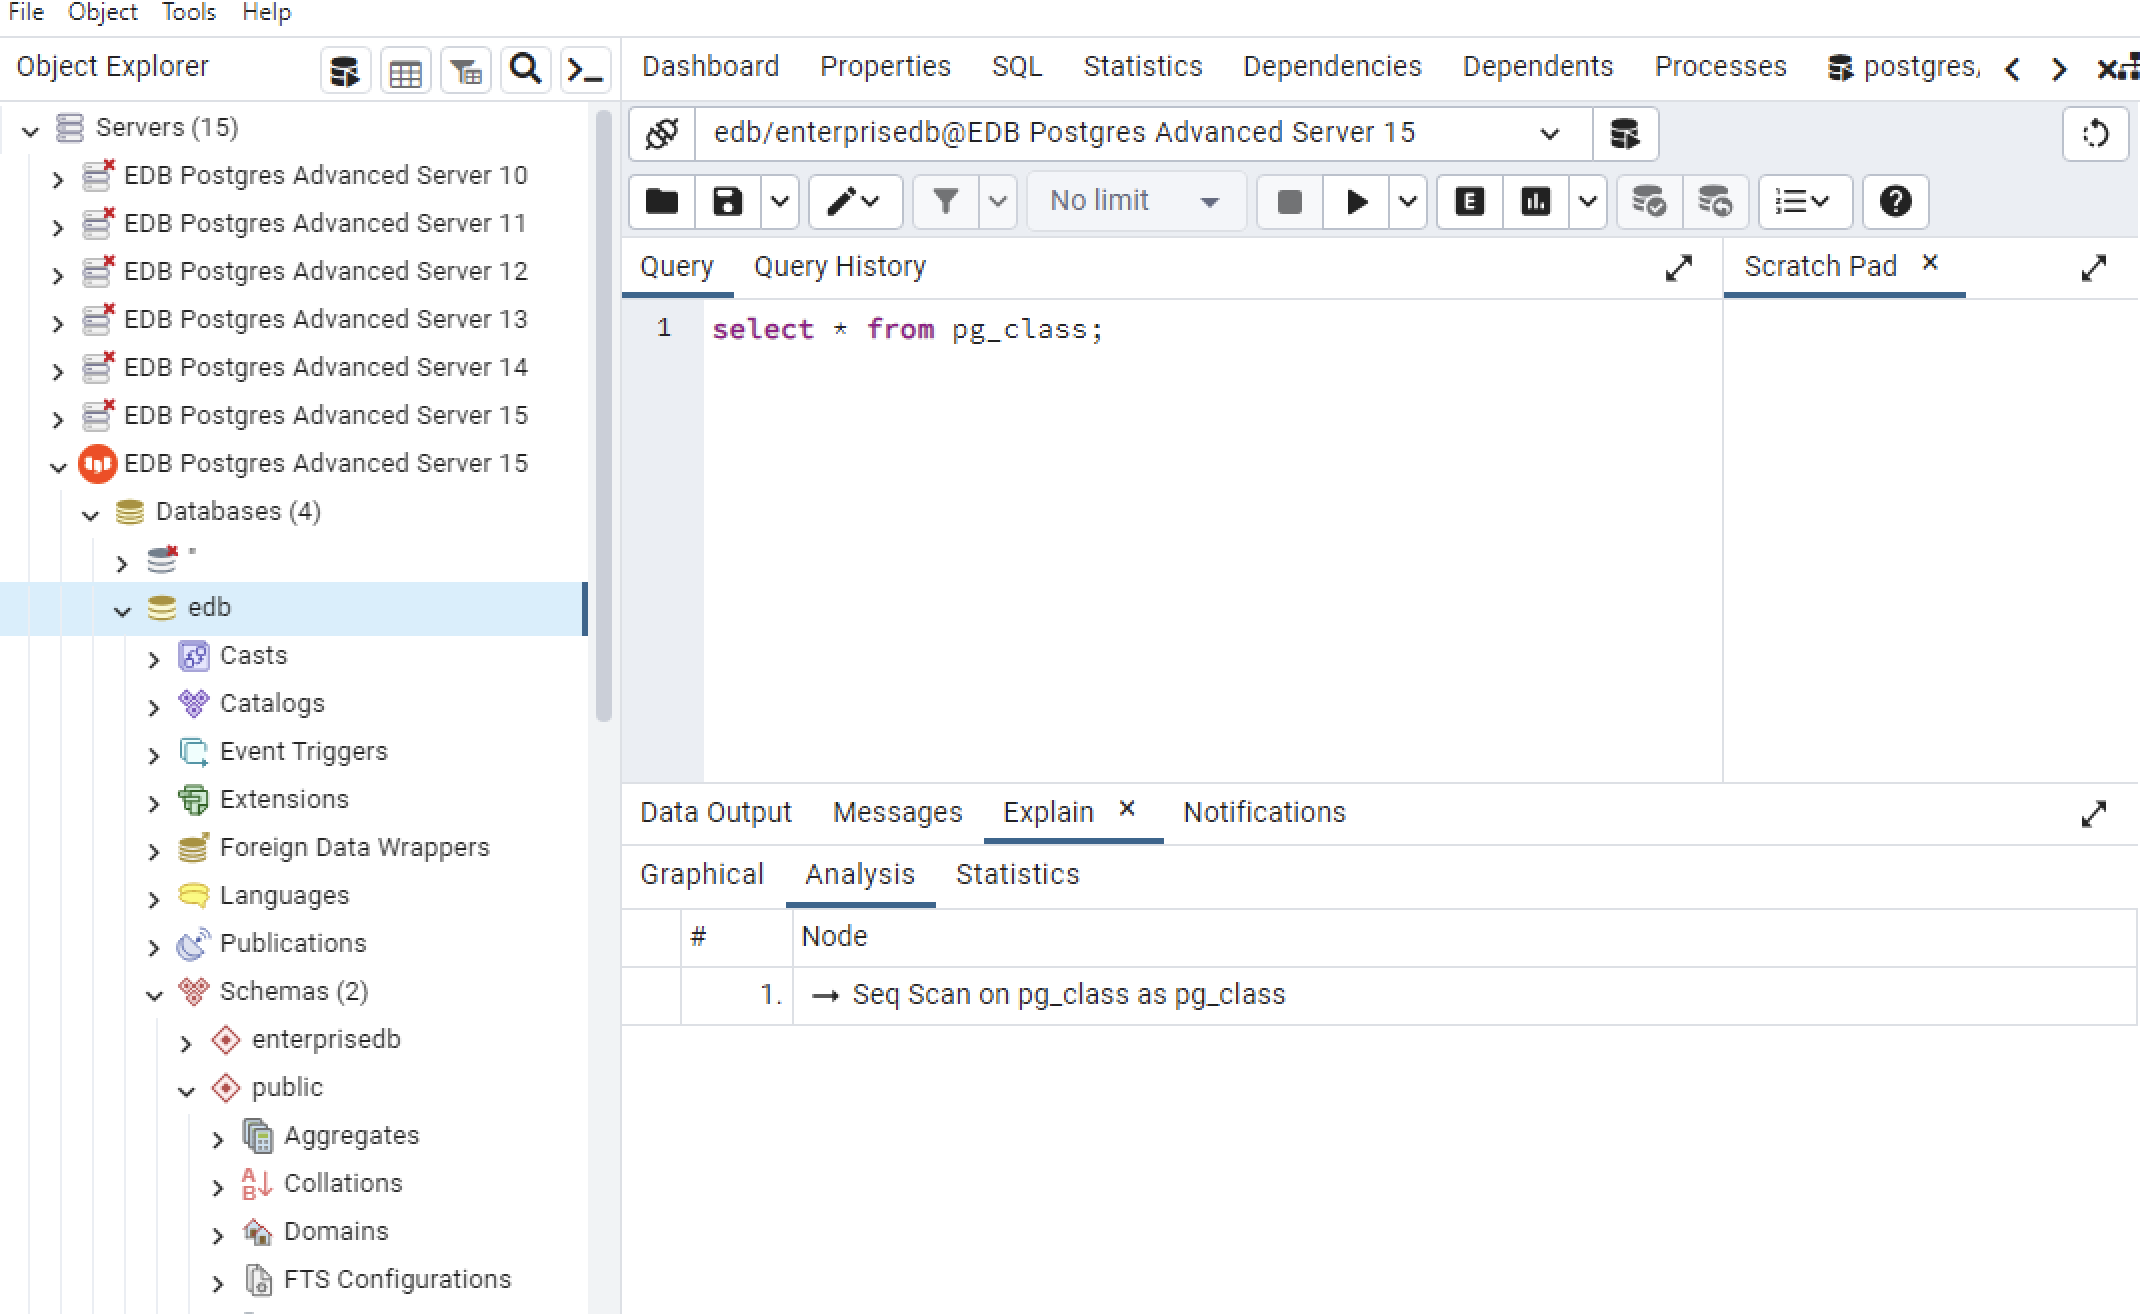Expand enterprisedb schema node
The height and width of the screenshot is (1314, 2140).
click(x=186, y=1043)
